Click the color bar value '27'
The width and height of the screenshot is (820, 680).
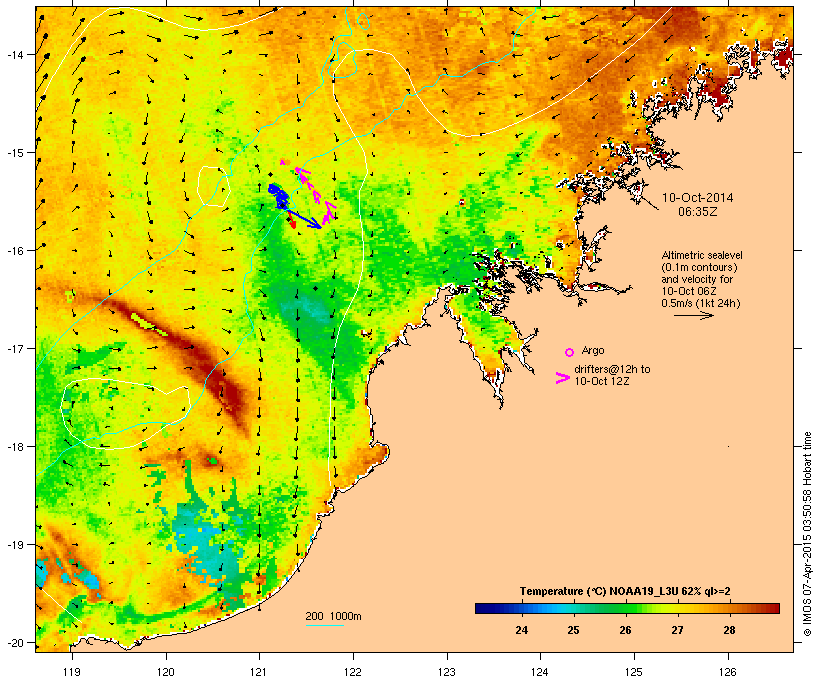tap(677, 630)
